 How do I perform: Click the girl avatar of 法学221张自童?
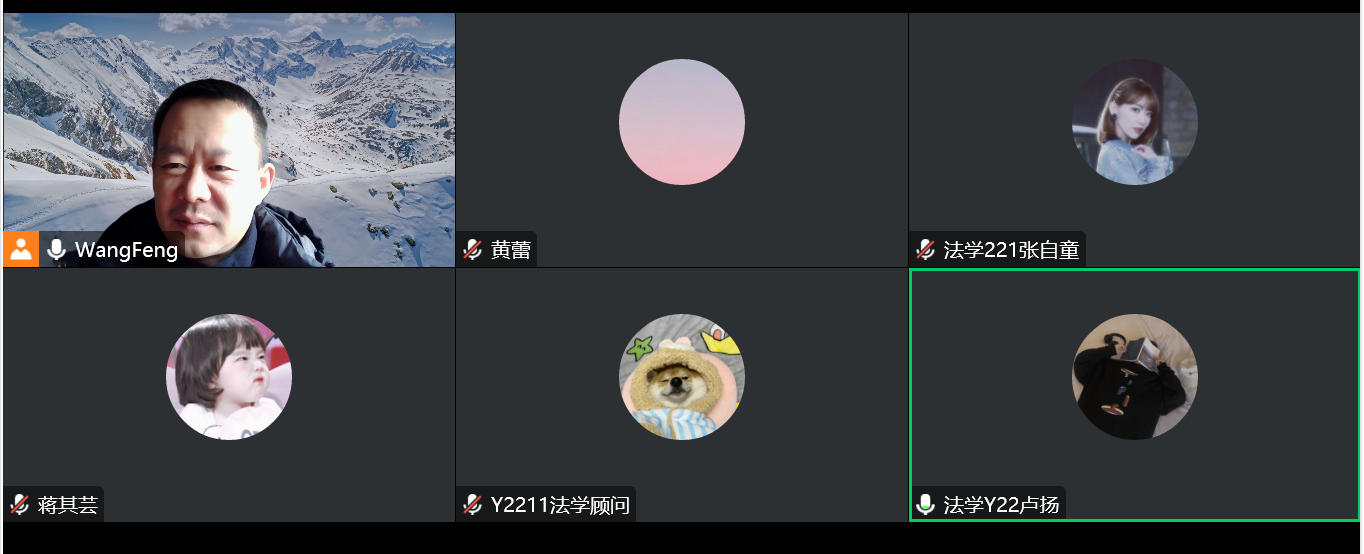click(1135, 122)
